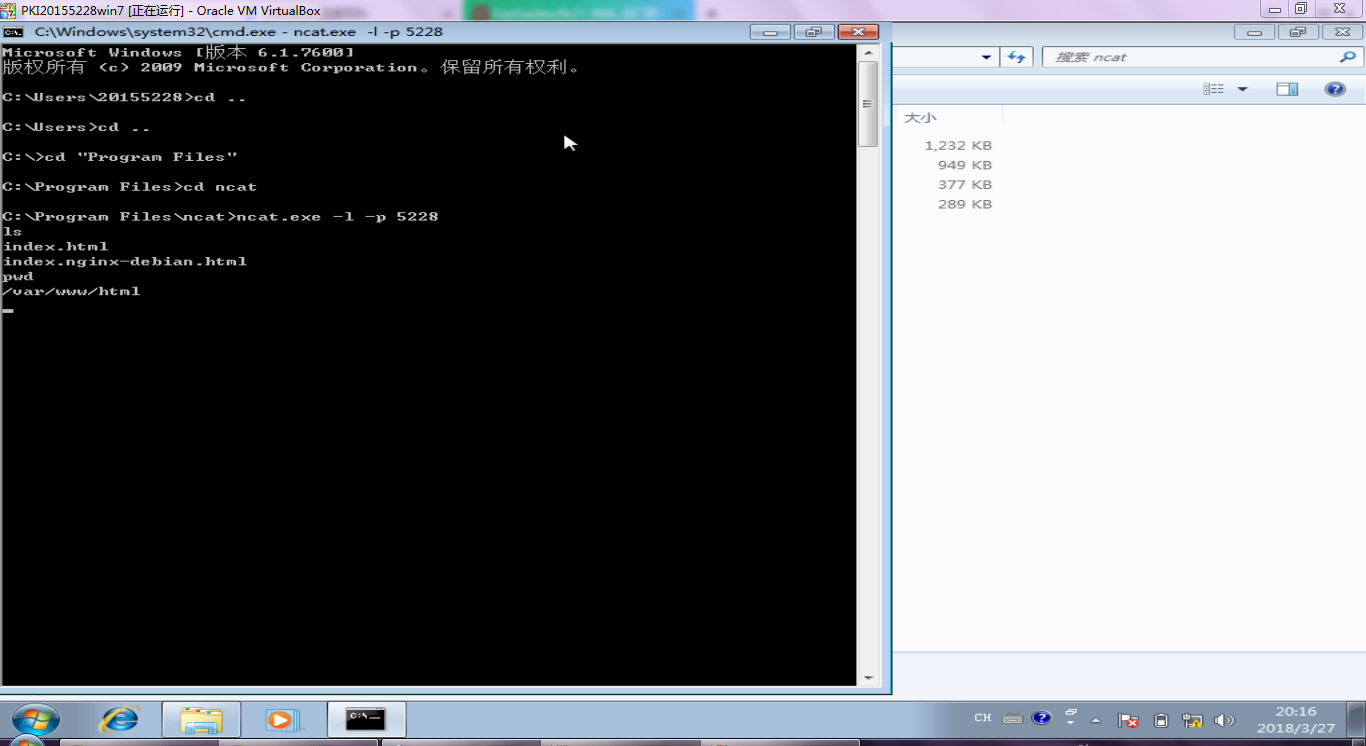Toggle the Explorer preview pane
This screenshot has height=746, width=1366.
1287,89
